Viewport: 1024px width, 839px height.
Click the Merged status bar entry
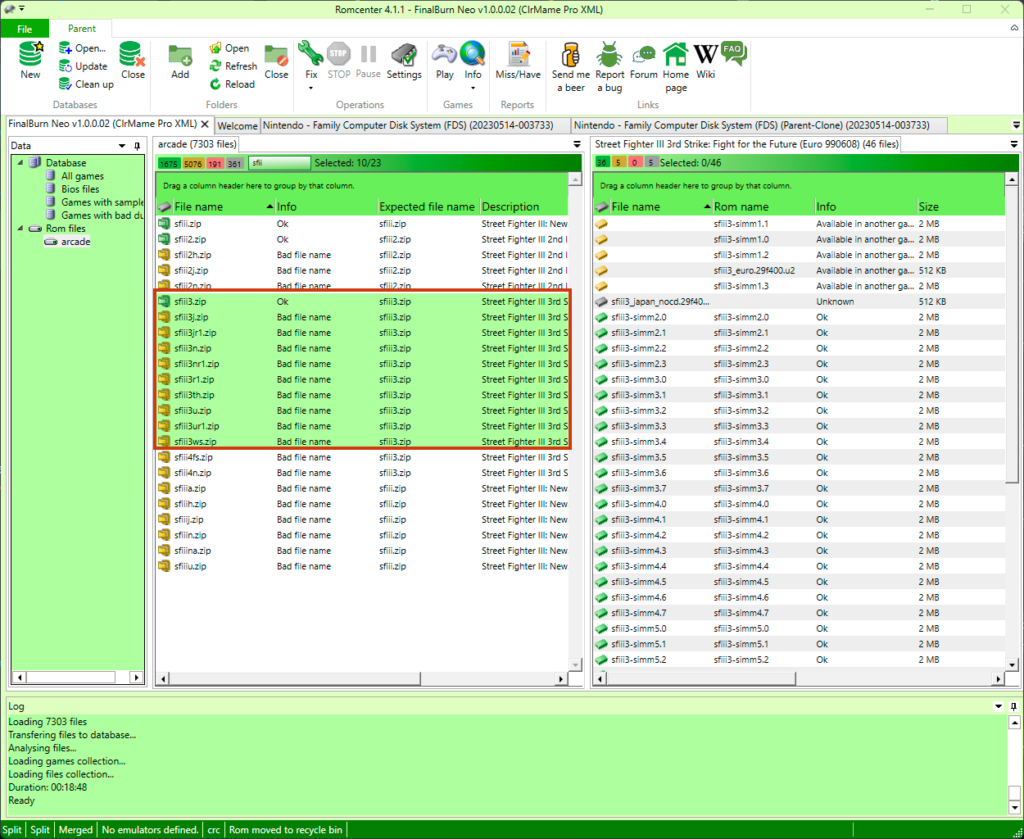(x=76, y=830)
